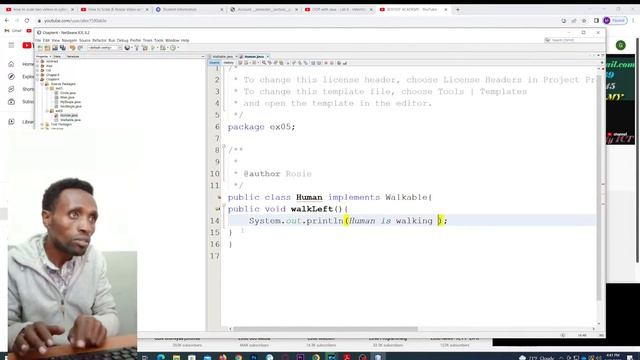Click the YouTube Home sidebar icon
Image resolution: width=640 pixels, height=360 pixels.
coord(11,64)
